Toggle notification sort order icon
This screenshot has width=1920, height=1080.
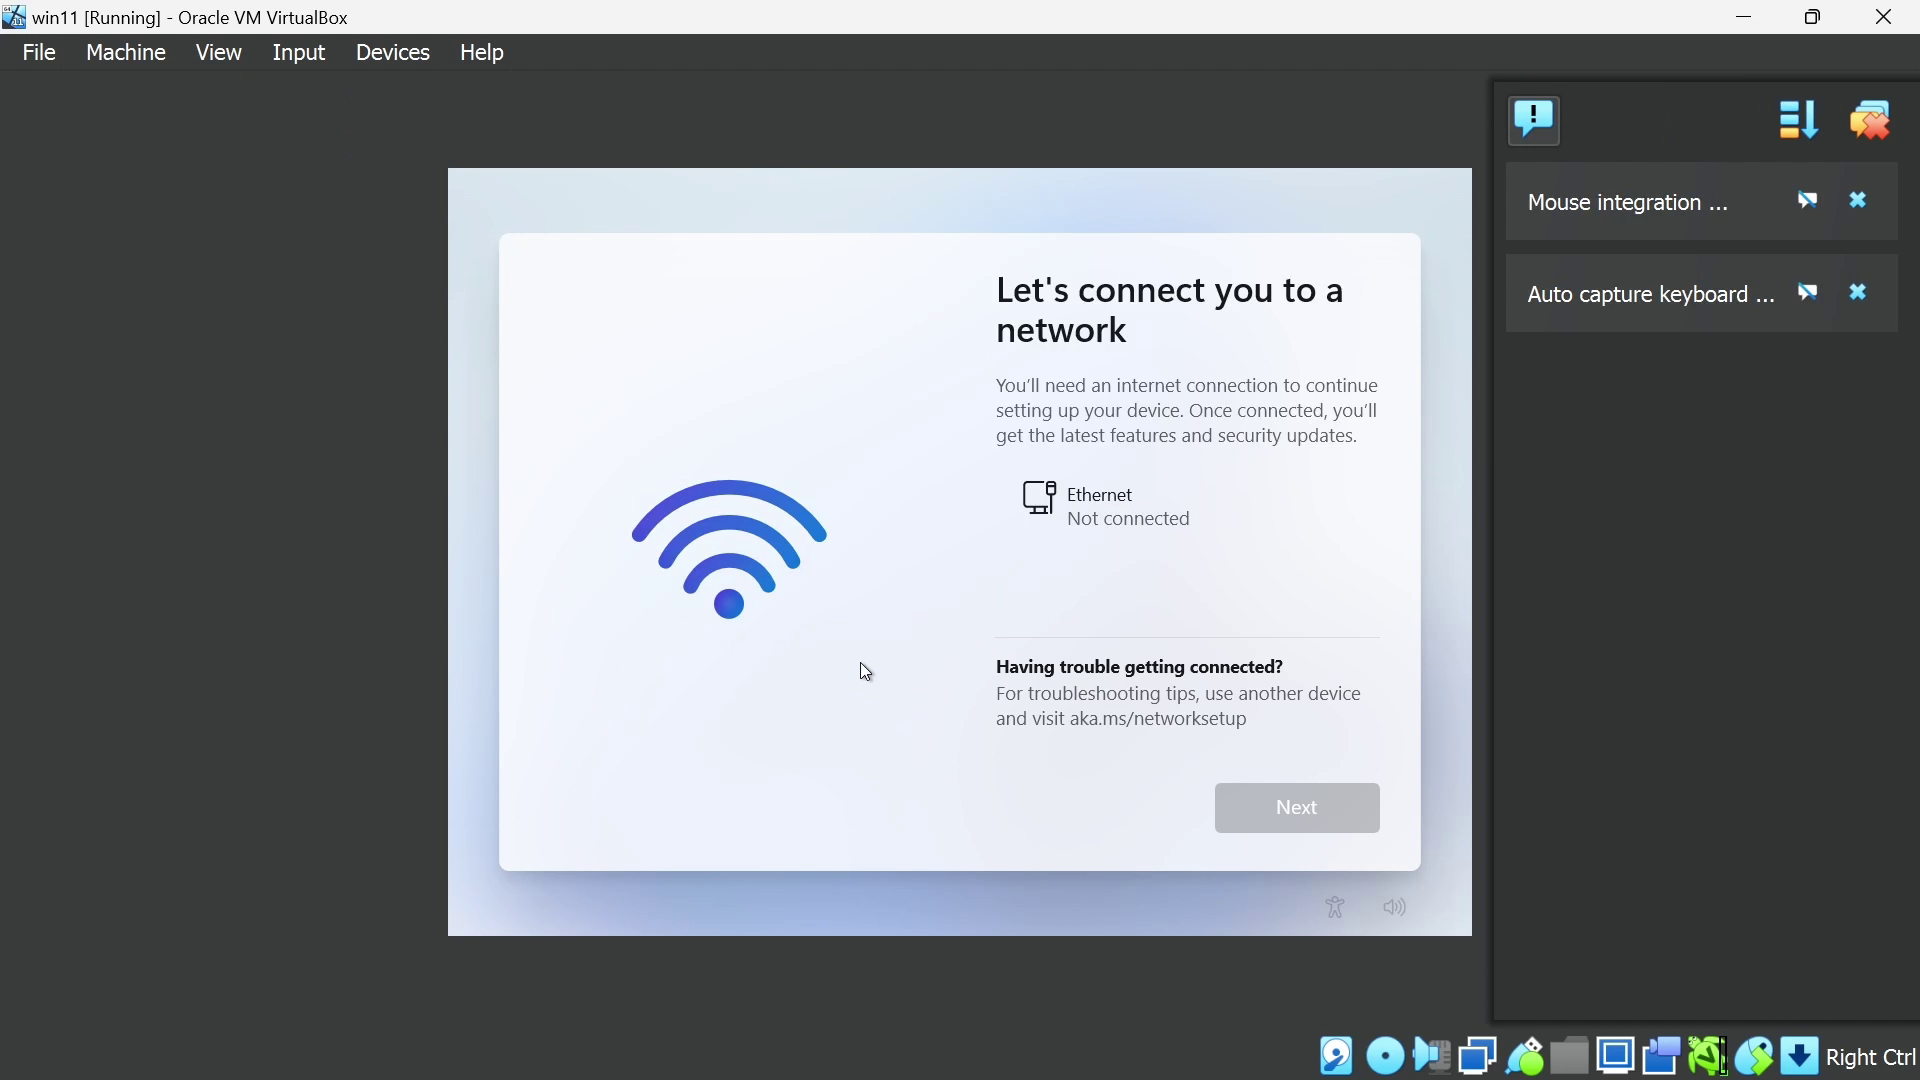click(x=1798, y=120)
